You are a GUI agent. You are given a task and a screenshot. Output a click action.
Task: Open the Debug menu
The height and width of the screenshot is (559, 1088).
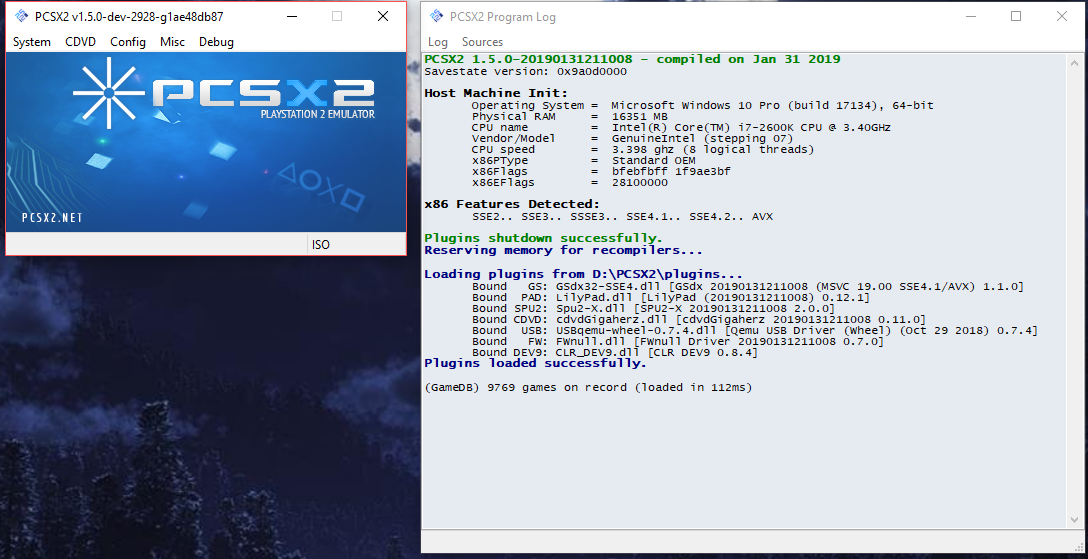point(216,42)
